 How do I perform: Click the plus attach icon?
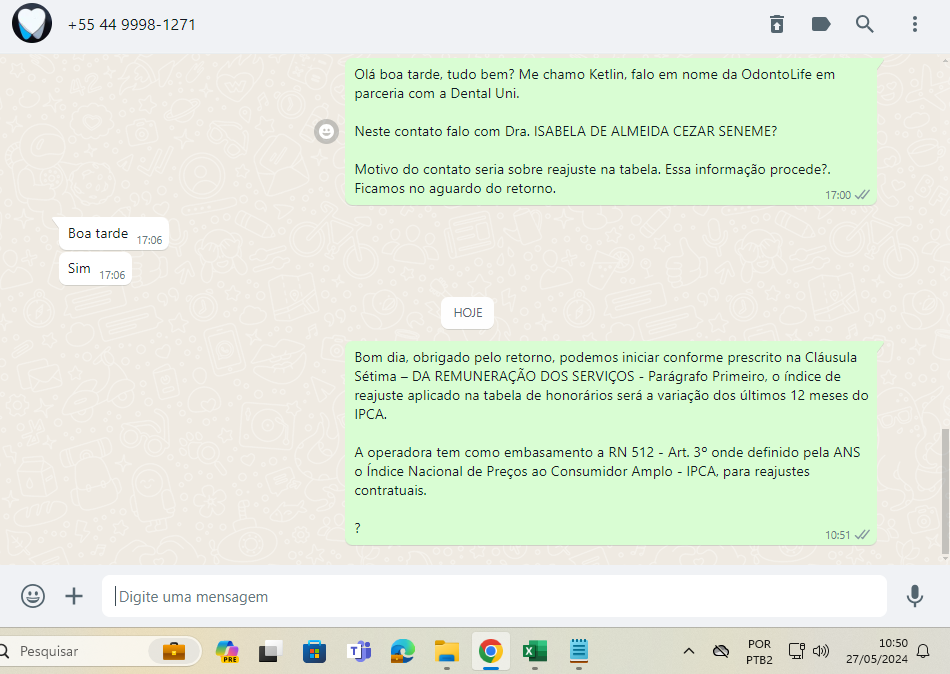click(74, 596)
